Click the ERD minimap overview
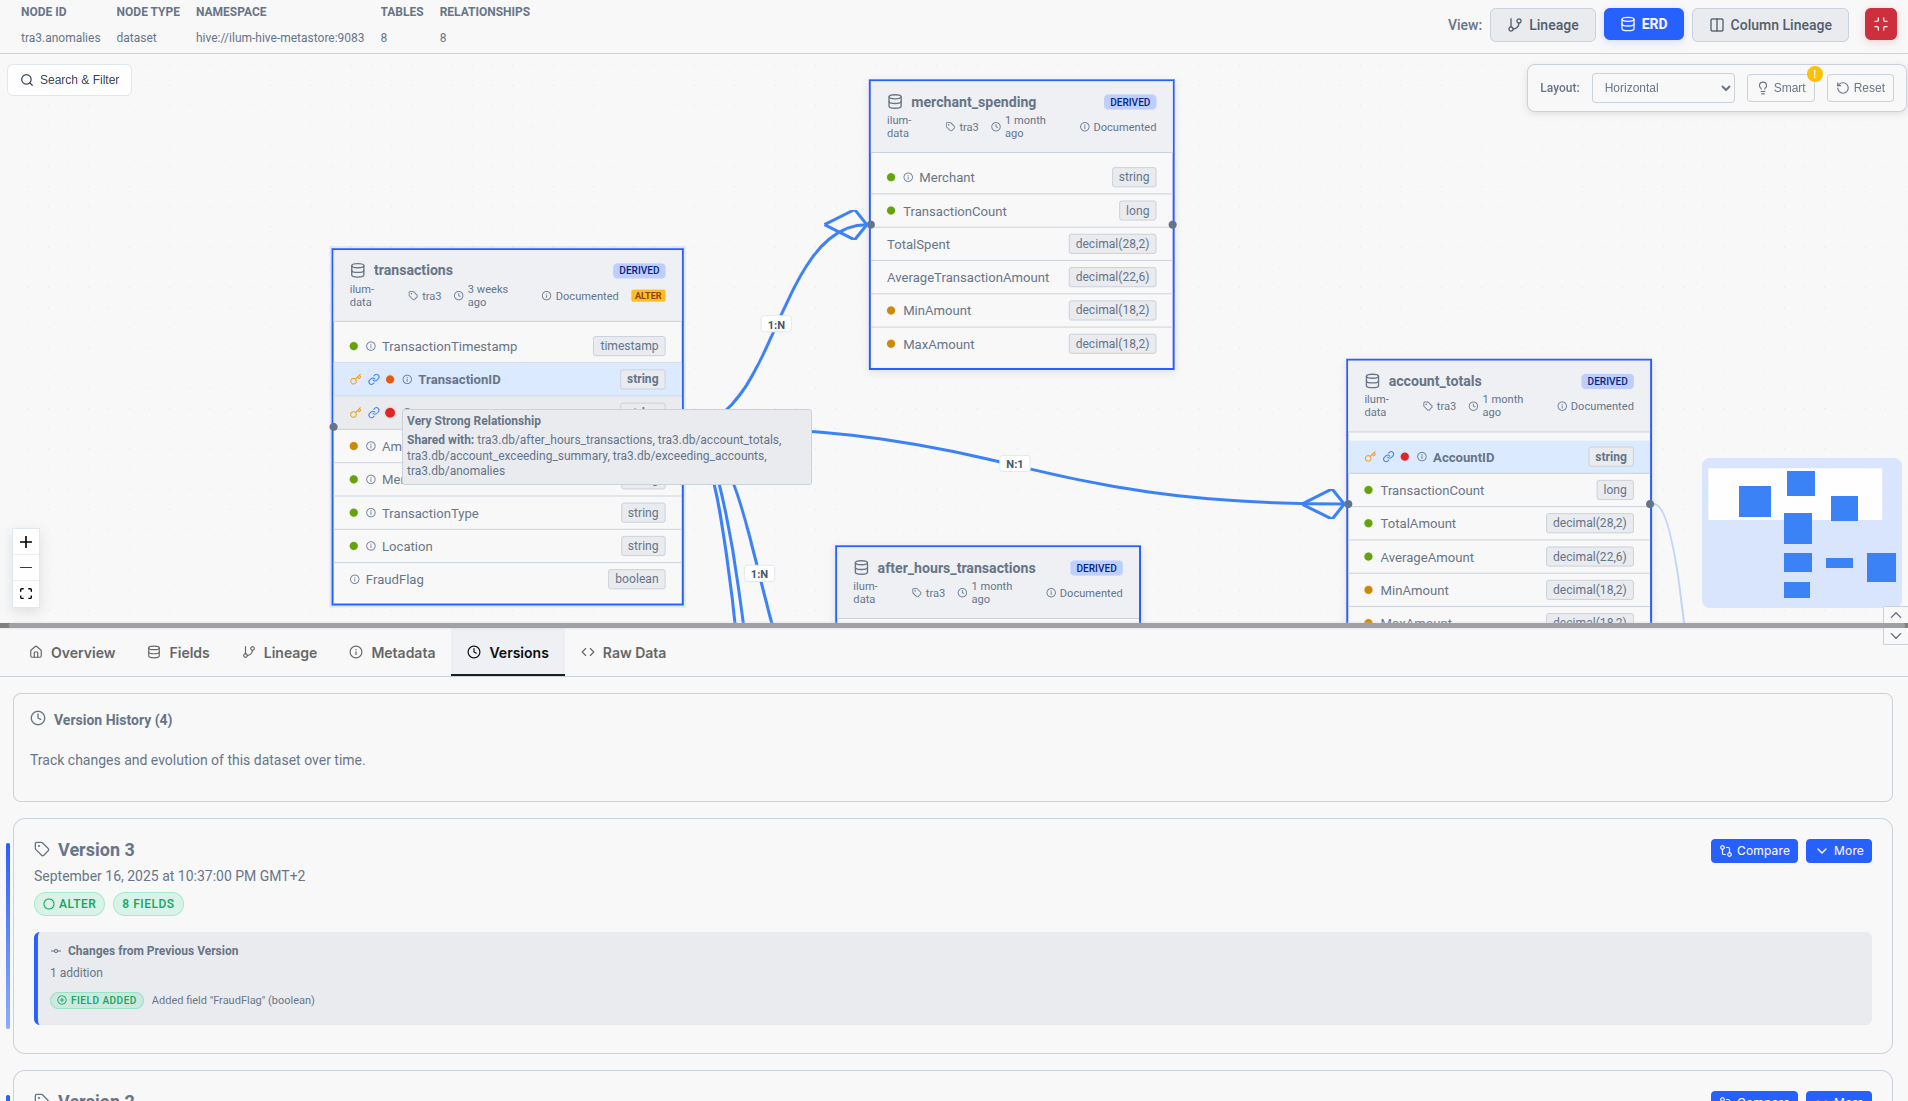 (1801, 533)
